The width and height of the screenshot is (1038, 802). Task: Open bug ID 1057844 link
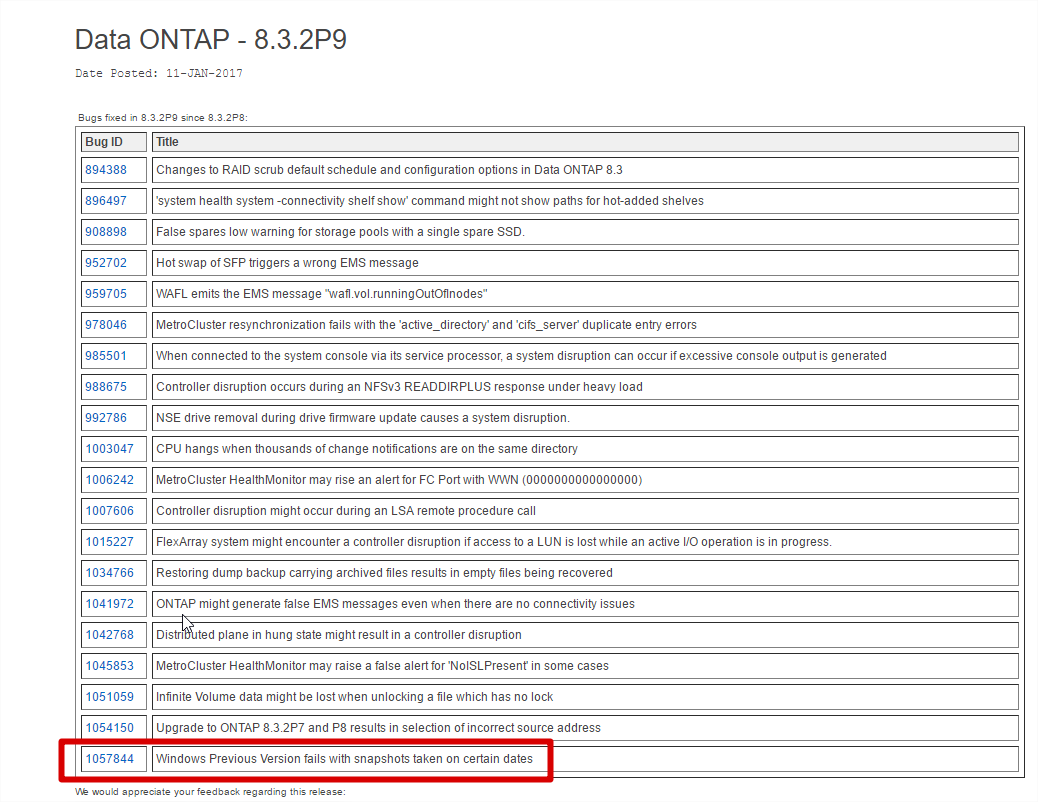109,759
